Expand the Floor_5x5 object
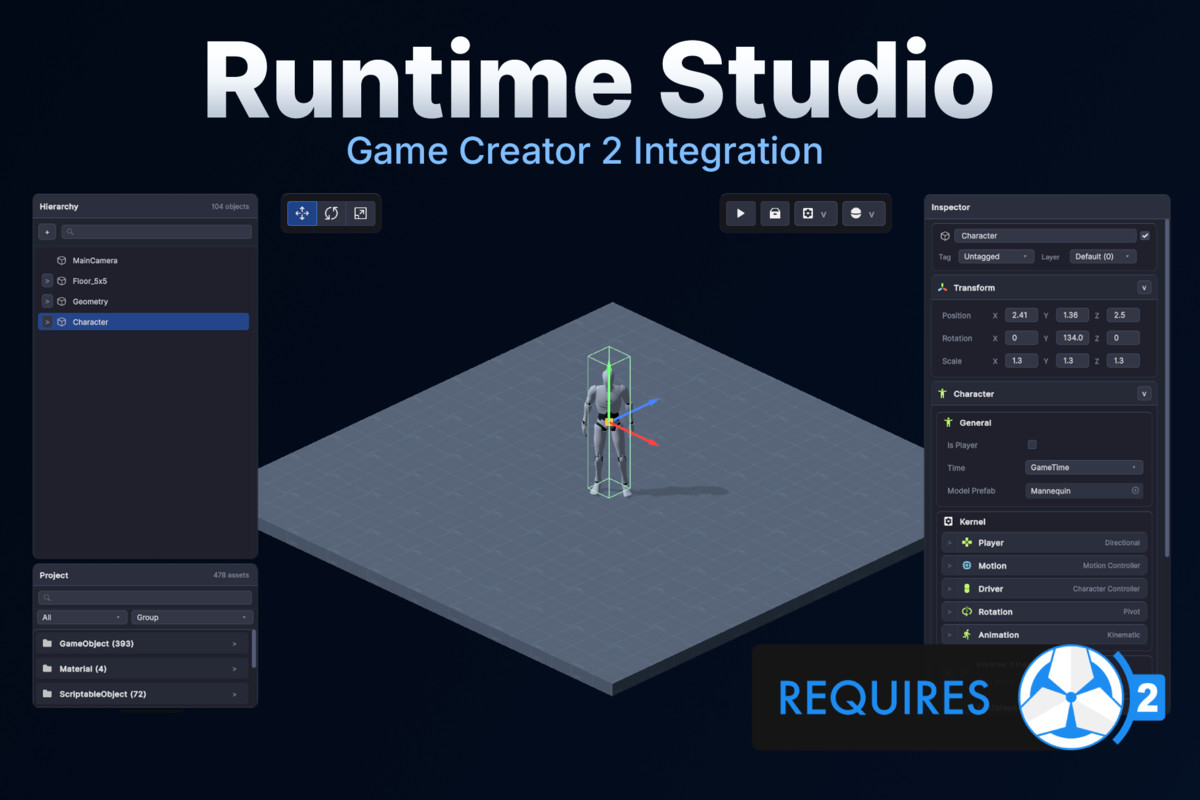The width and height of the screenshot is (1200, 800). tap(47, 281)
